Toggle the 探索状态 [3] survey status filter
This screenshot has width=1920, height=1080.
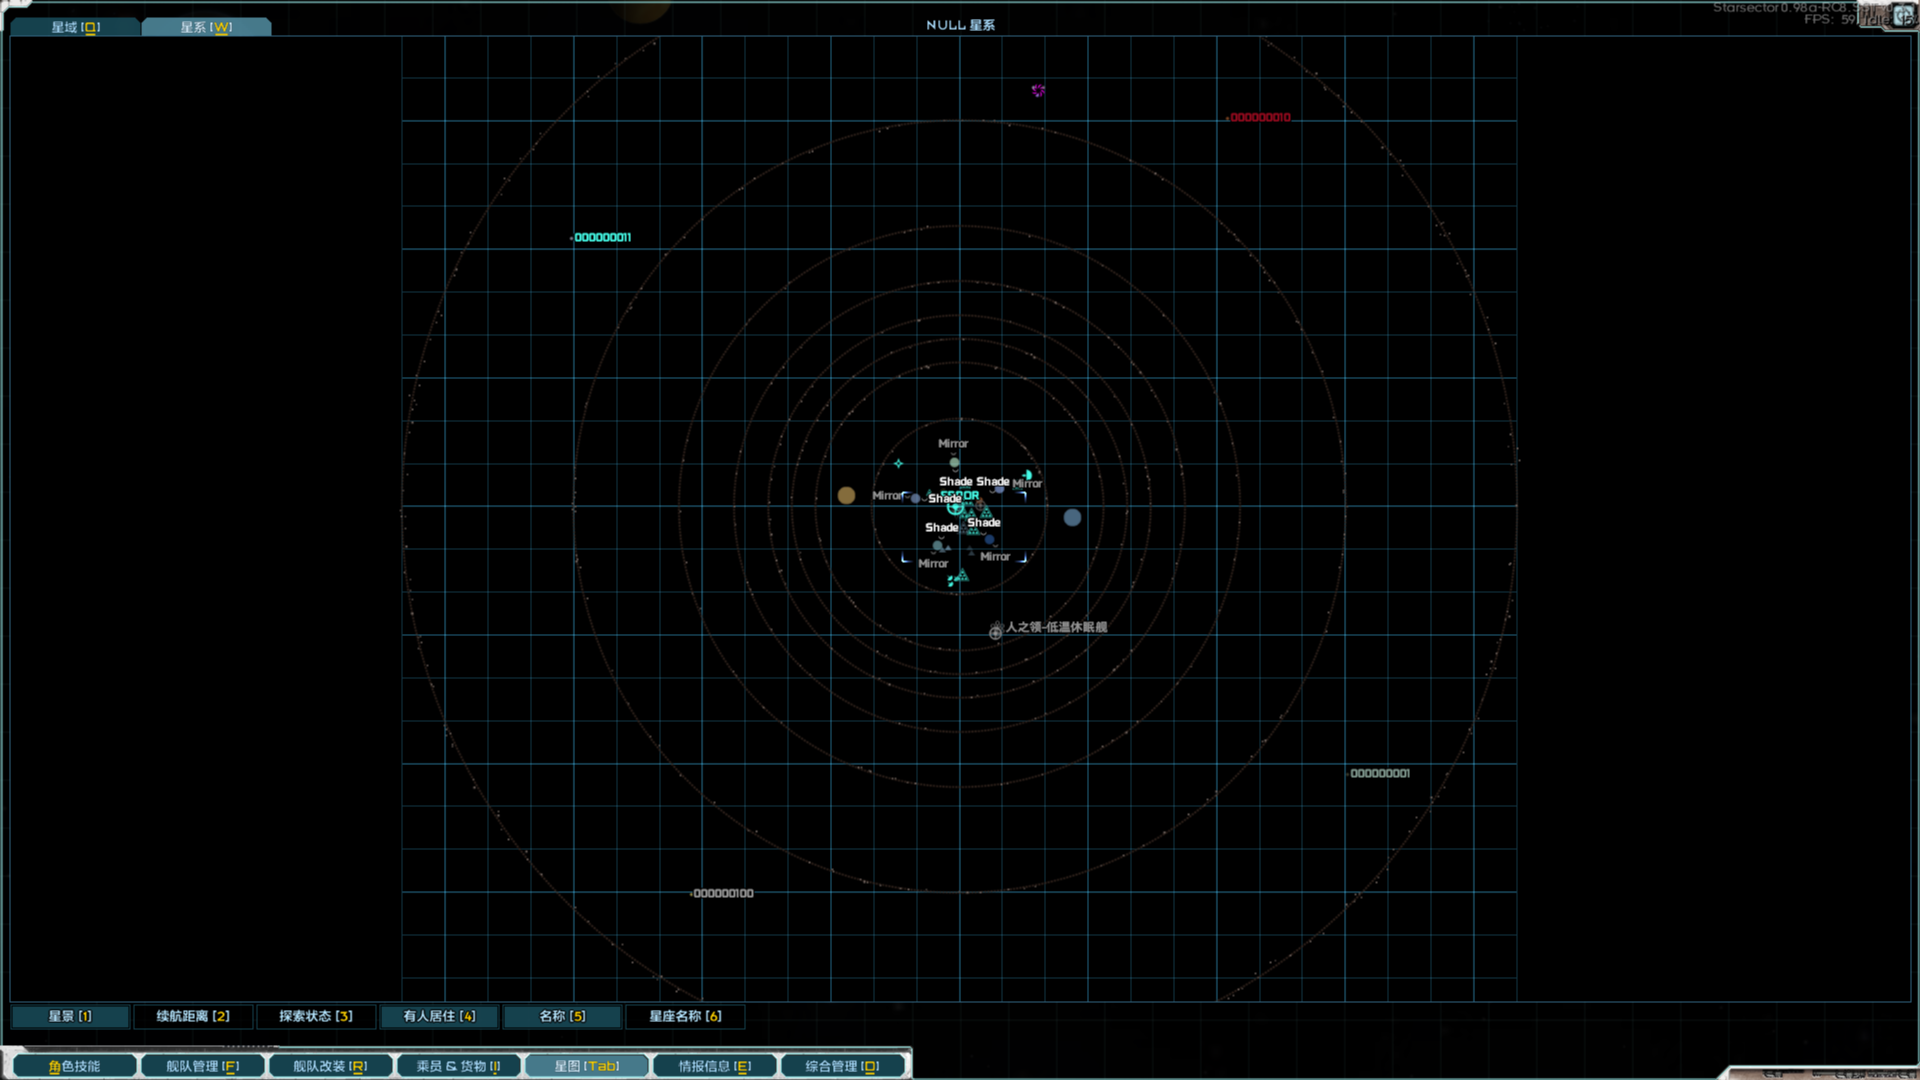(x=316, y=1016)
